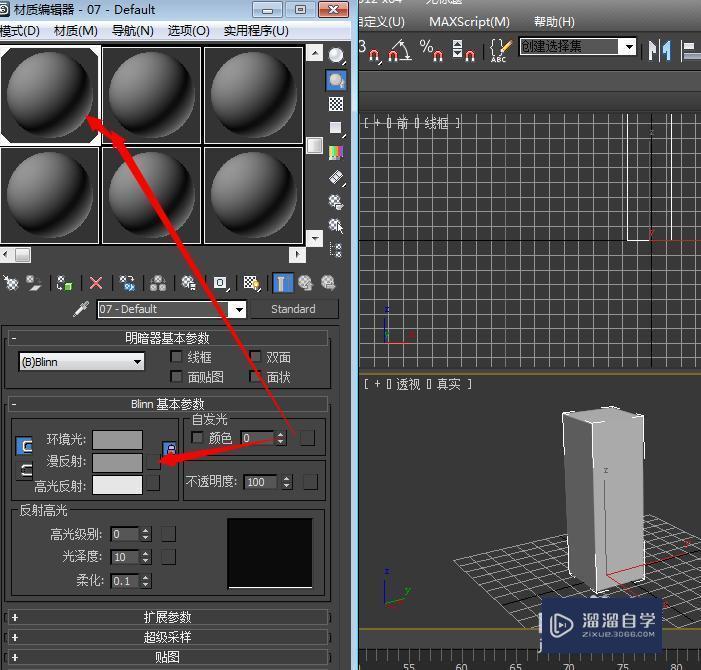701x670 pixels.
Task: Toggle the Angle Snap icon in main toolbar
Action: (399, 50)
